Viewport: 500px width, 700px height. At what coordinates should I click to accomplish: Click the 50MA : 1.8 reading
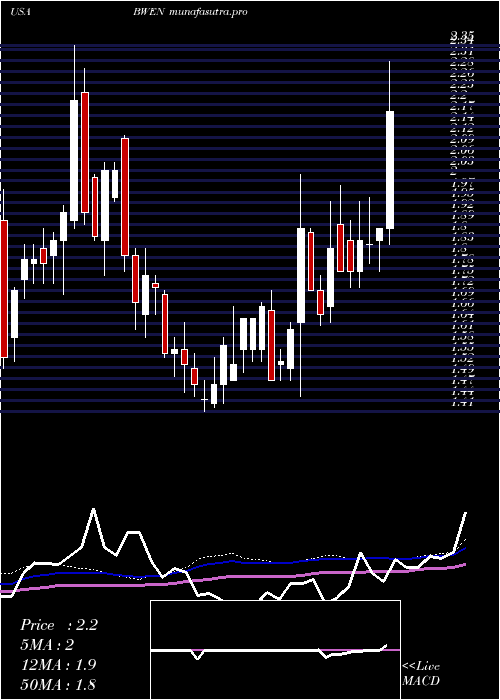pos(58,684)
